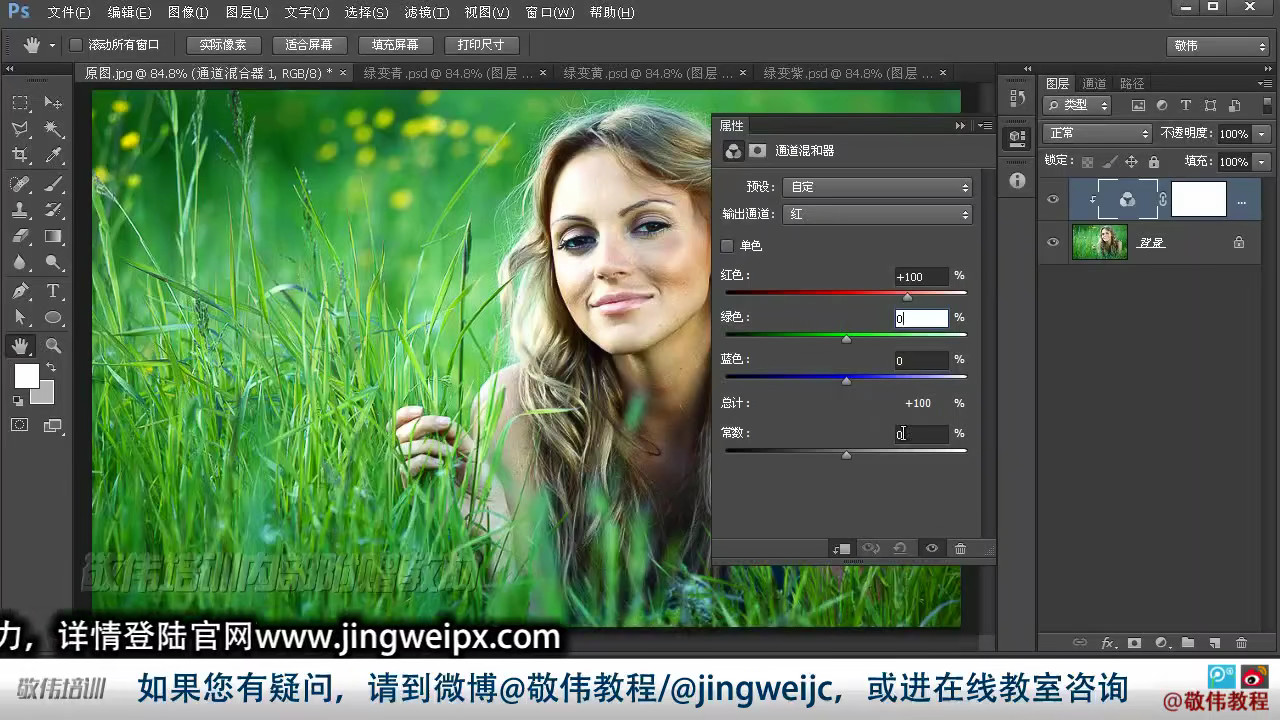
Task: Select the Dodge tool
Action: 53,263
